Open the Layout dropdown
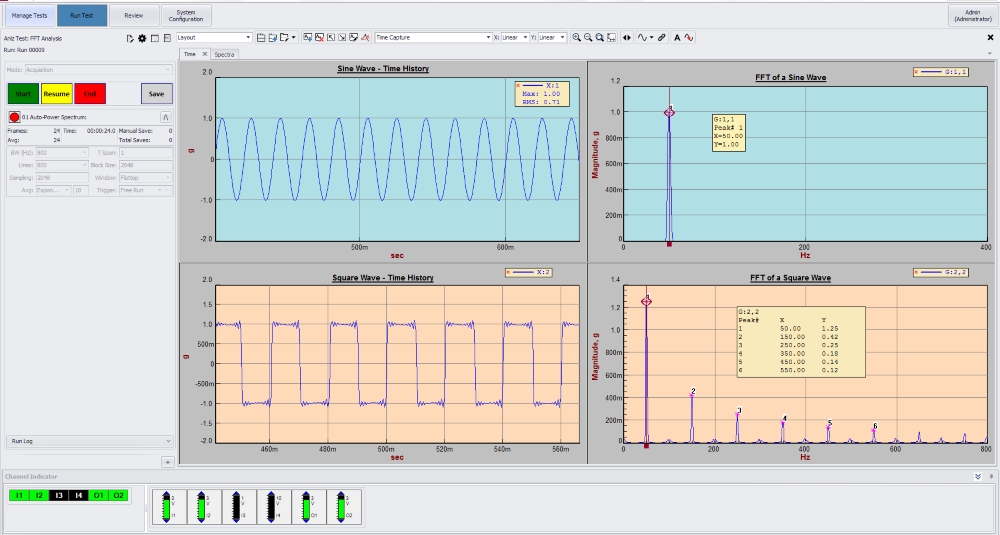The width and height of the screenshot is (1000, 535). point(214,37)
